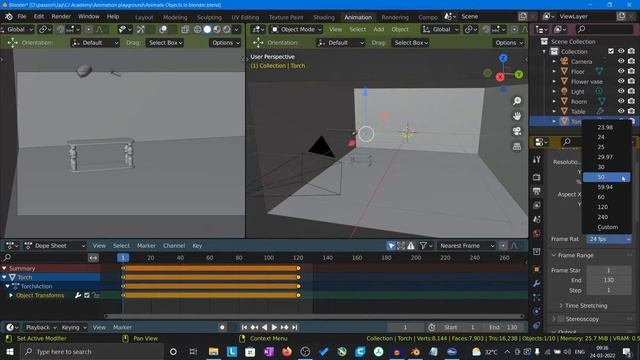Open the Dope Sheet mode dropdown
This screenshot has height=360, width=640.
pos(55,246)
